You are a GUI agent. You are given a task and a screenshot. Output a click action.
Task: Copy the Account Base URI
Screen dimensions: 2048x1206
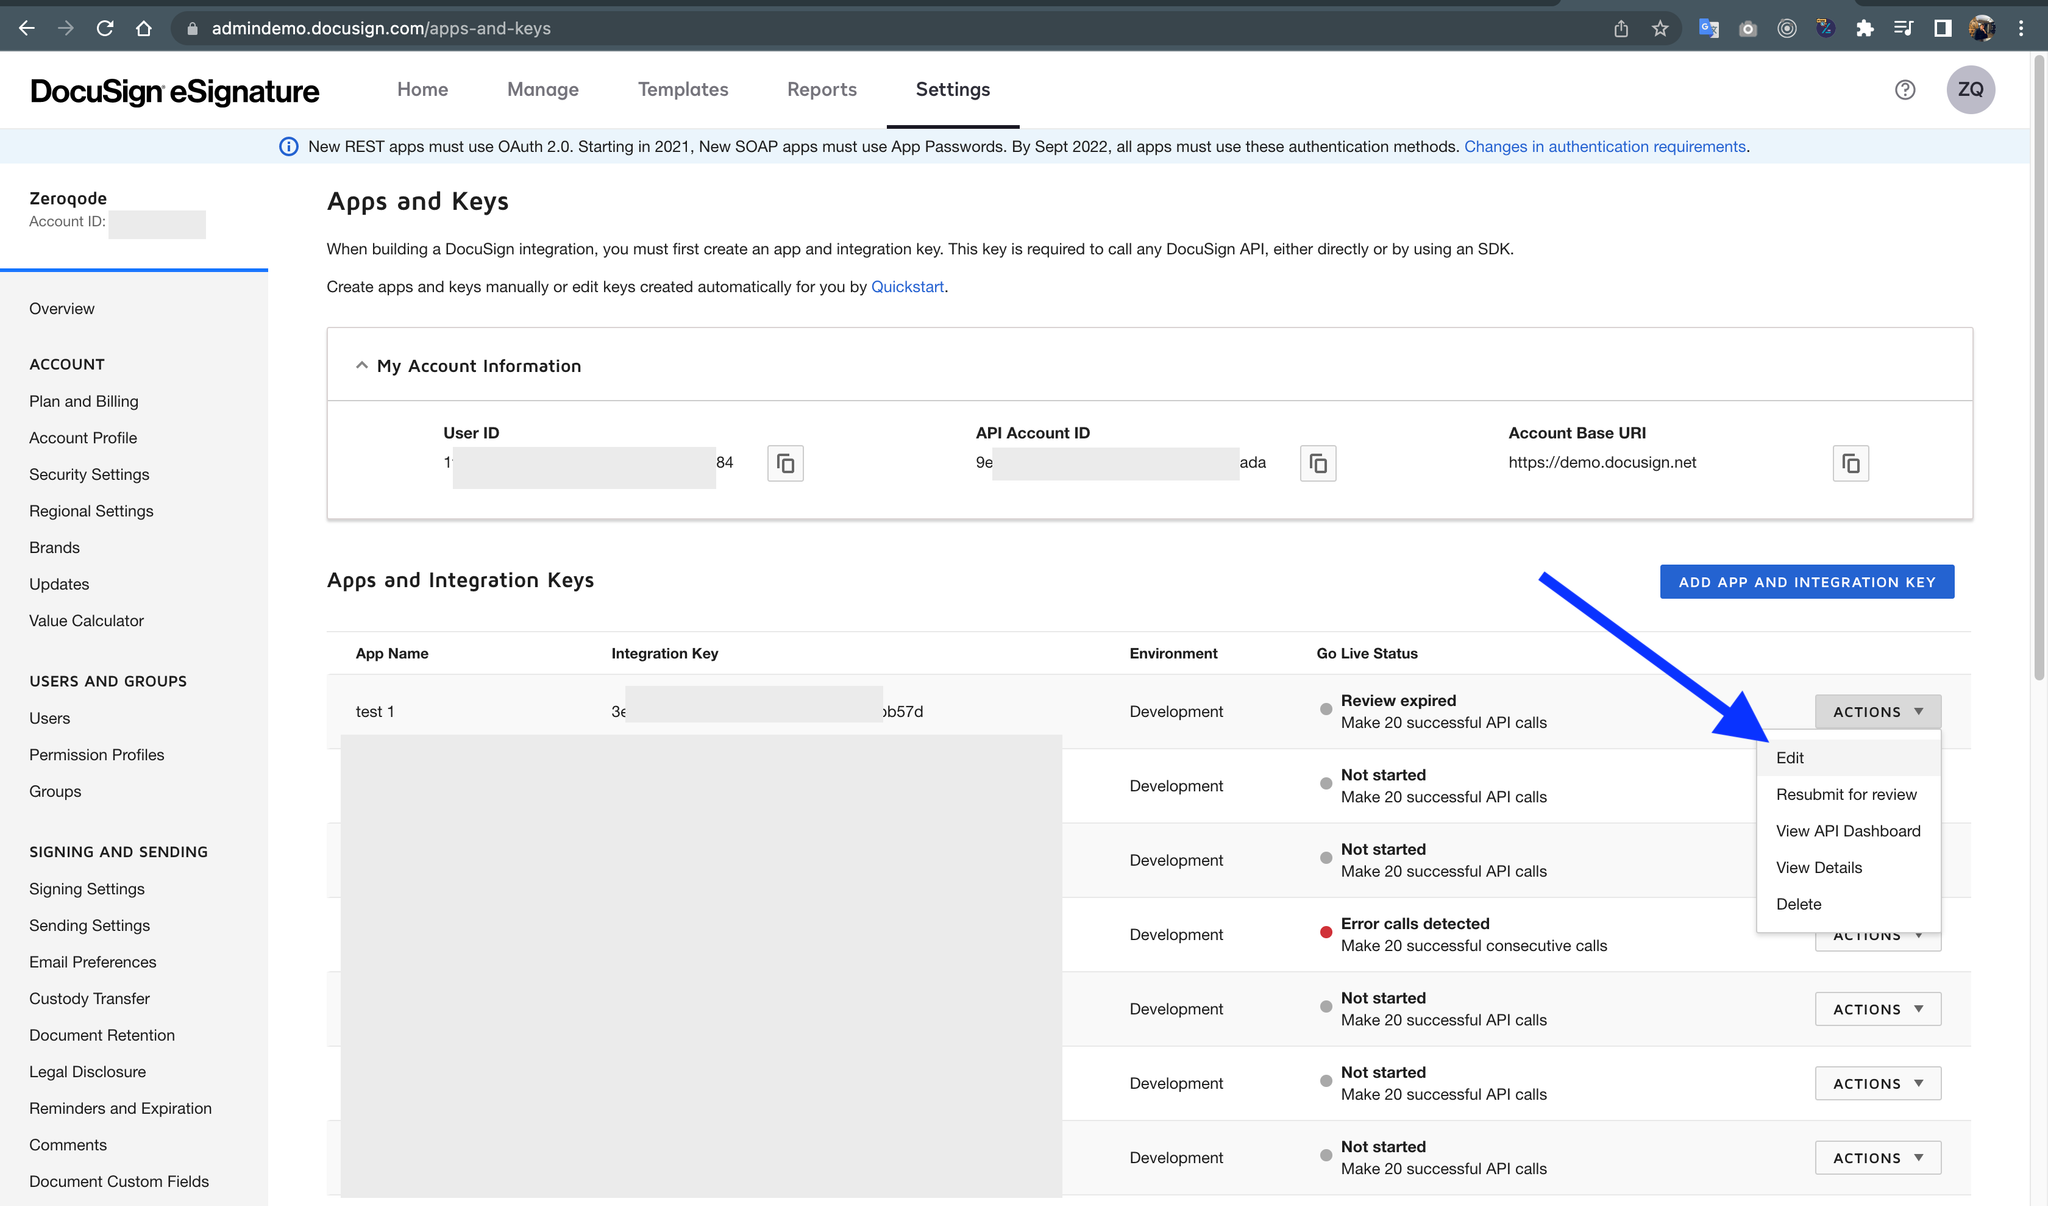1851,463
